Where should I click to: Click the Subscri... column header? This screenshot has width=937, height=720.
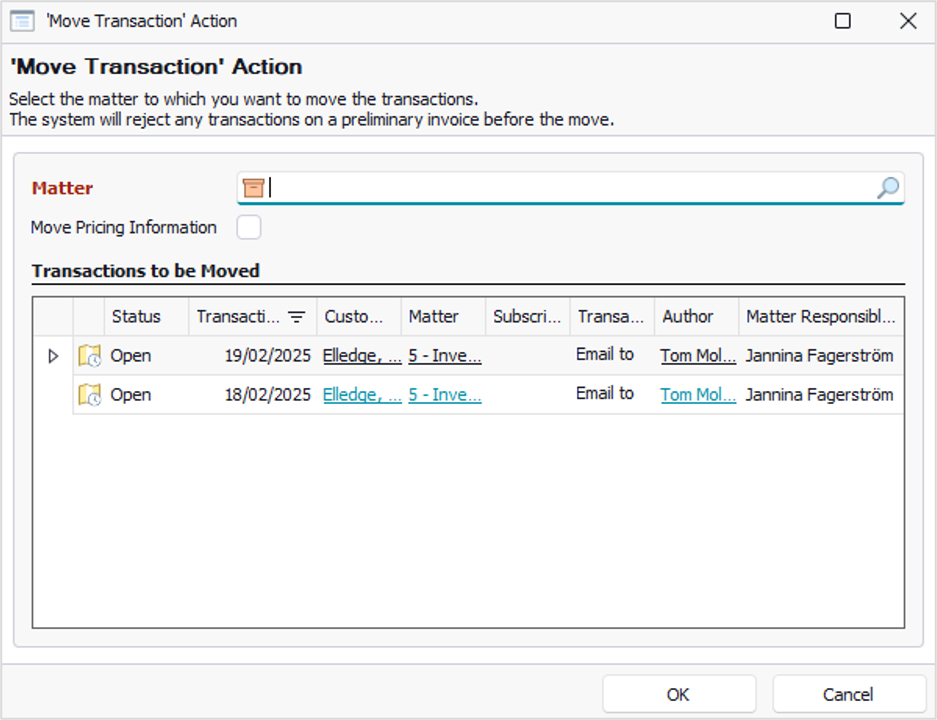(x=527, y=316)
